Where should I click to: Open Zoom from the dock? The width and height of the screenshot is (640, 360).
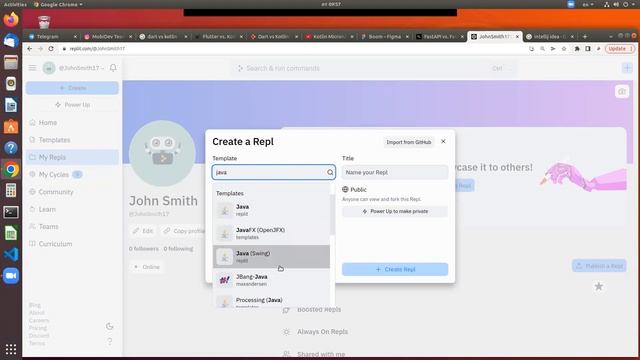pyautogui.click(x=11, y=276)
